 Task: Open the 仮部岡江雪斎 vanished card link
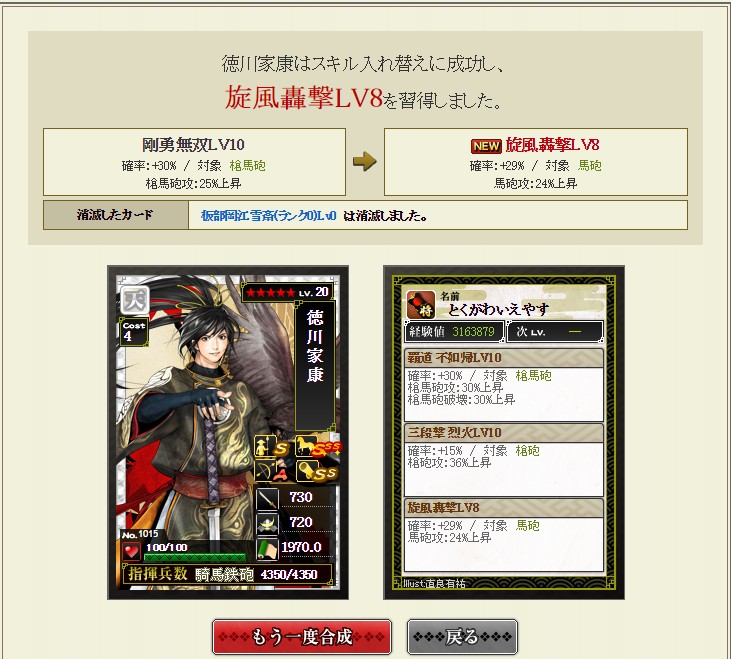click(x=268, y=215)
